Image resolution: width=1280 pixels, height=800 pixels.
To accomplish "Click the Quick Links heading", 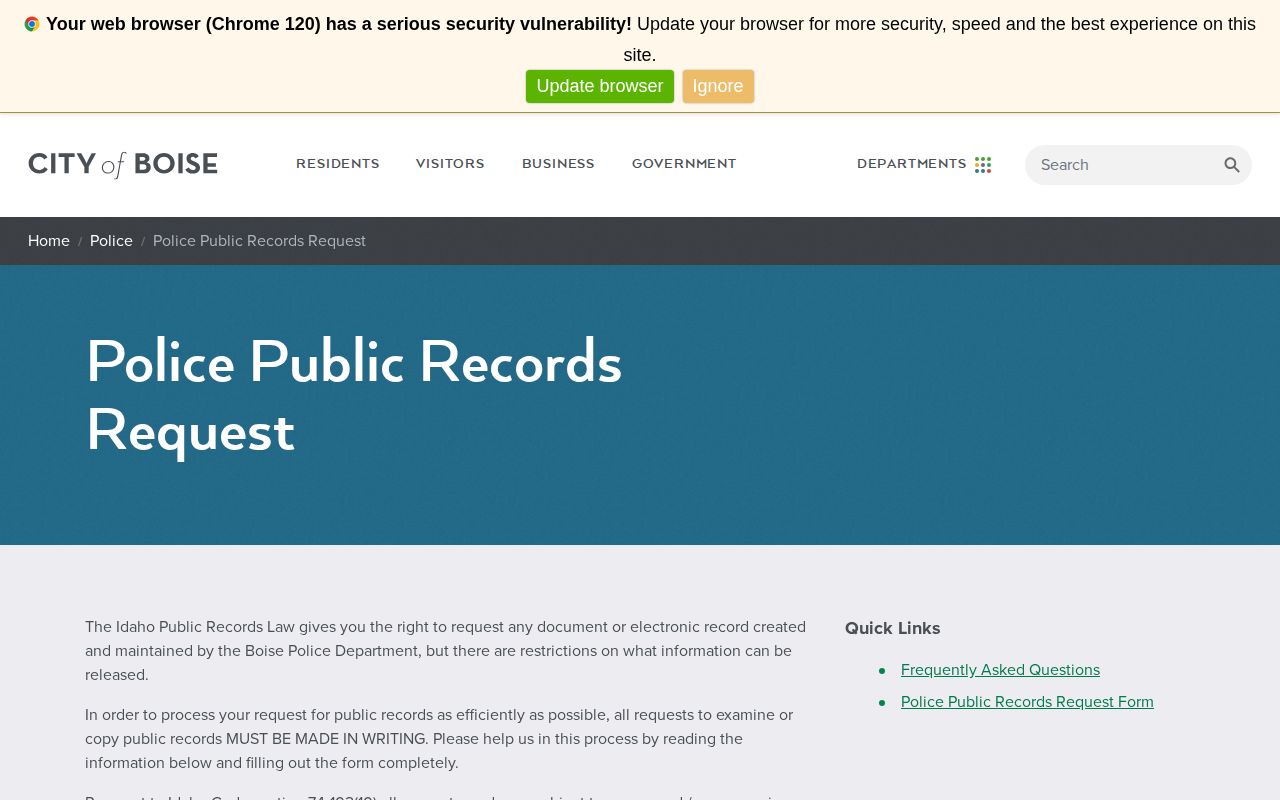I will [x=893, y=628].
